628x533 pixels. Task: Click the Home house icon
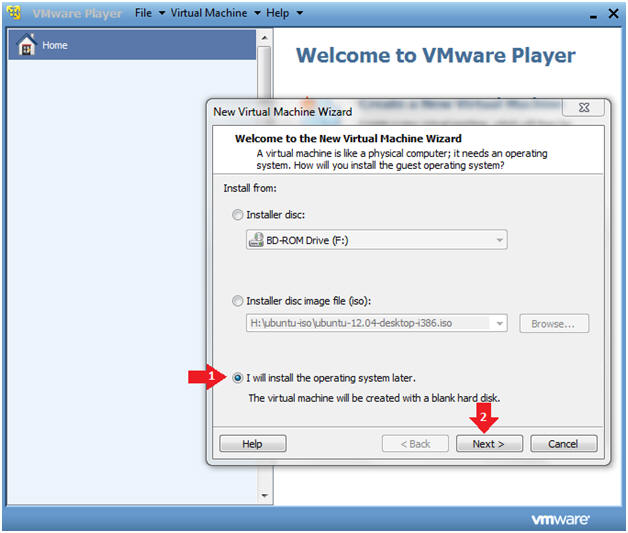(27, 44)
